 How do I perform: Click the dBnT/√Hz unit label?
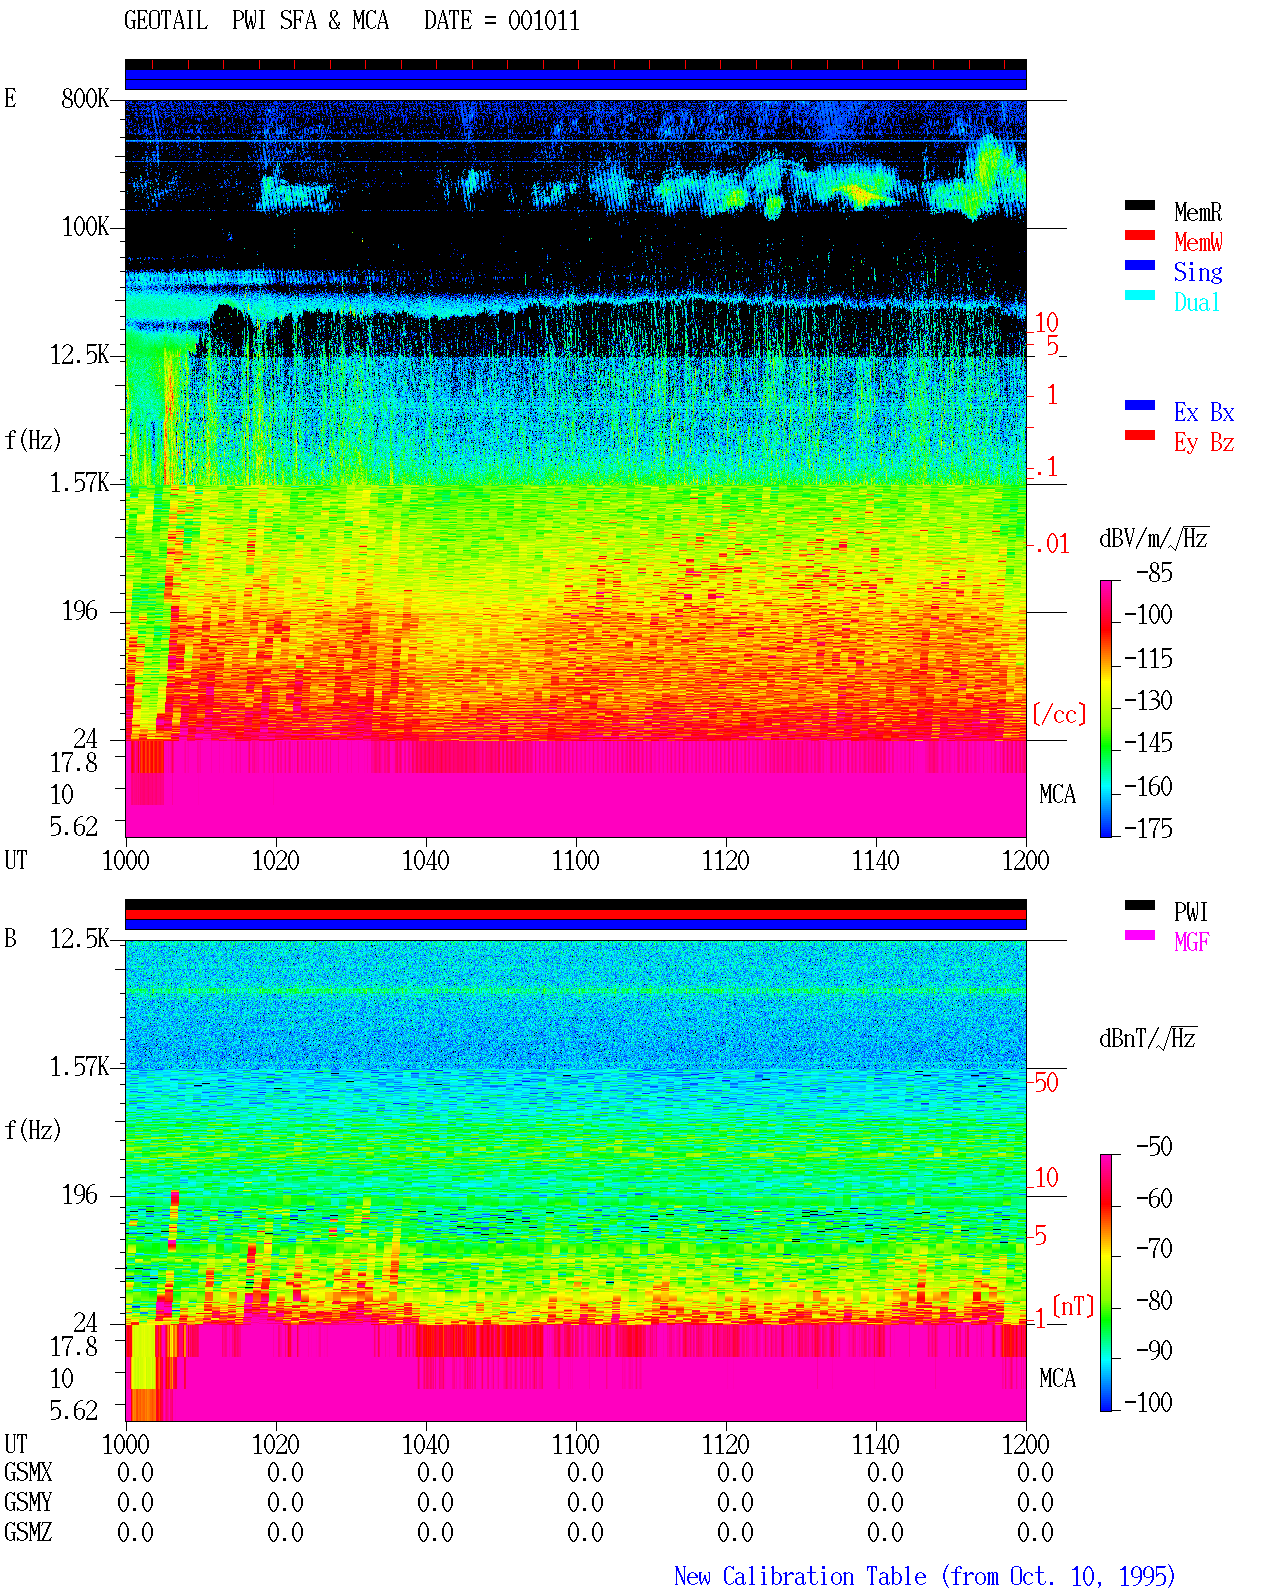tap(1147, 1038)
